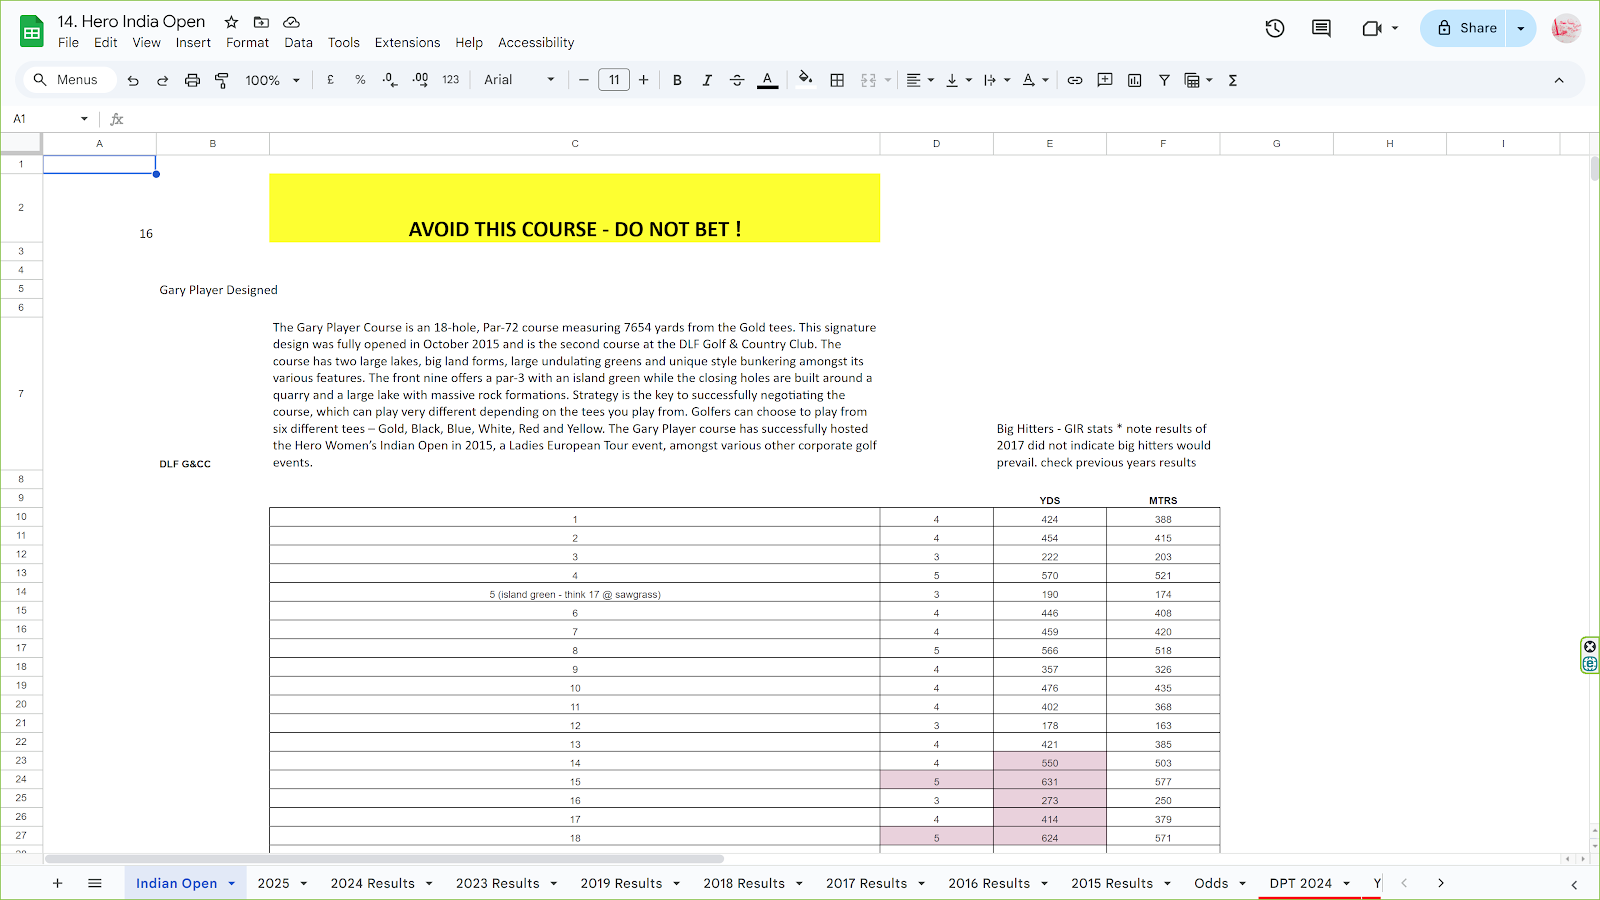Select the Paint format tool
Screen dimensions: 1600x900
pos(222,80)
